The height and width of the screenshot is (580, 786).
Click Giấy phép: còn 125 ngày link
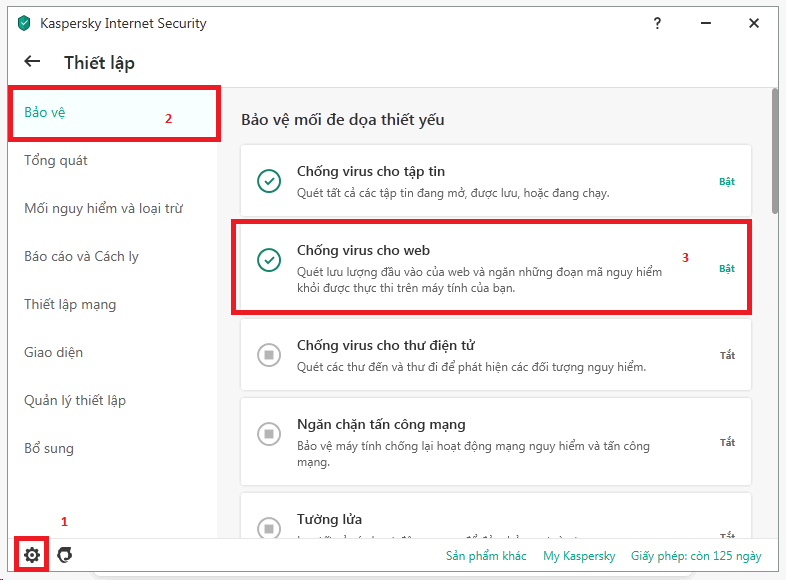pyautogui.click(x=696, y=556)
